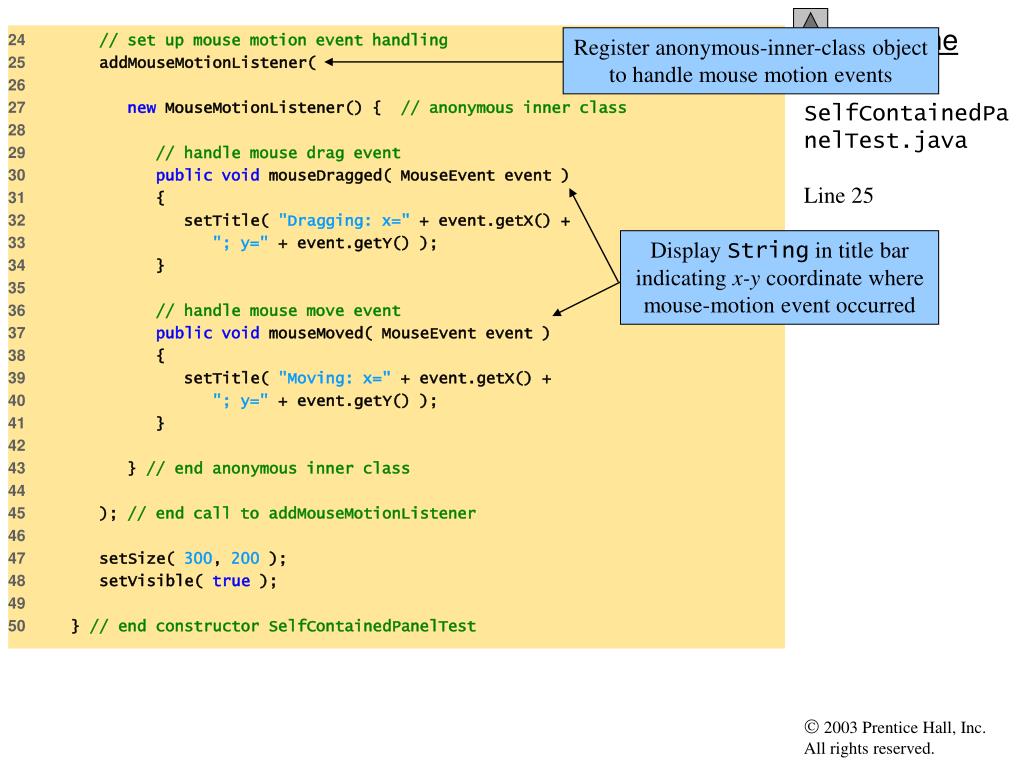
Task: Click the "Moving: x=" string literal
Action: click(x=334, y=379)
